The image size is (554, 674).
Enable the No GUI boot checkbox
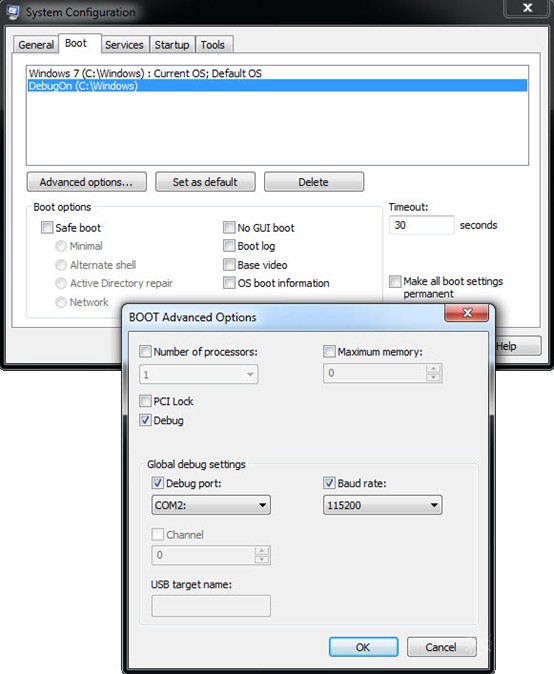(229, 227)
